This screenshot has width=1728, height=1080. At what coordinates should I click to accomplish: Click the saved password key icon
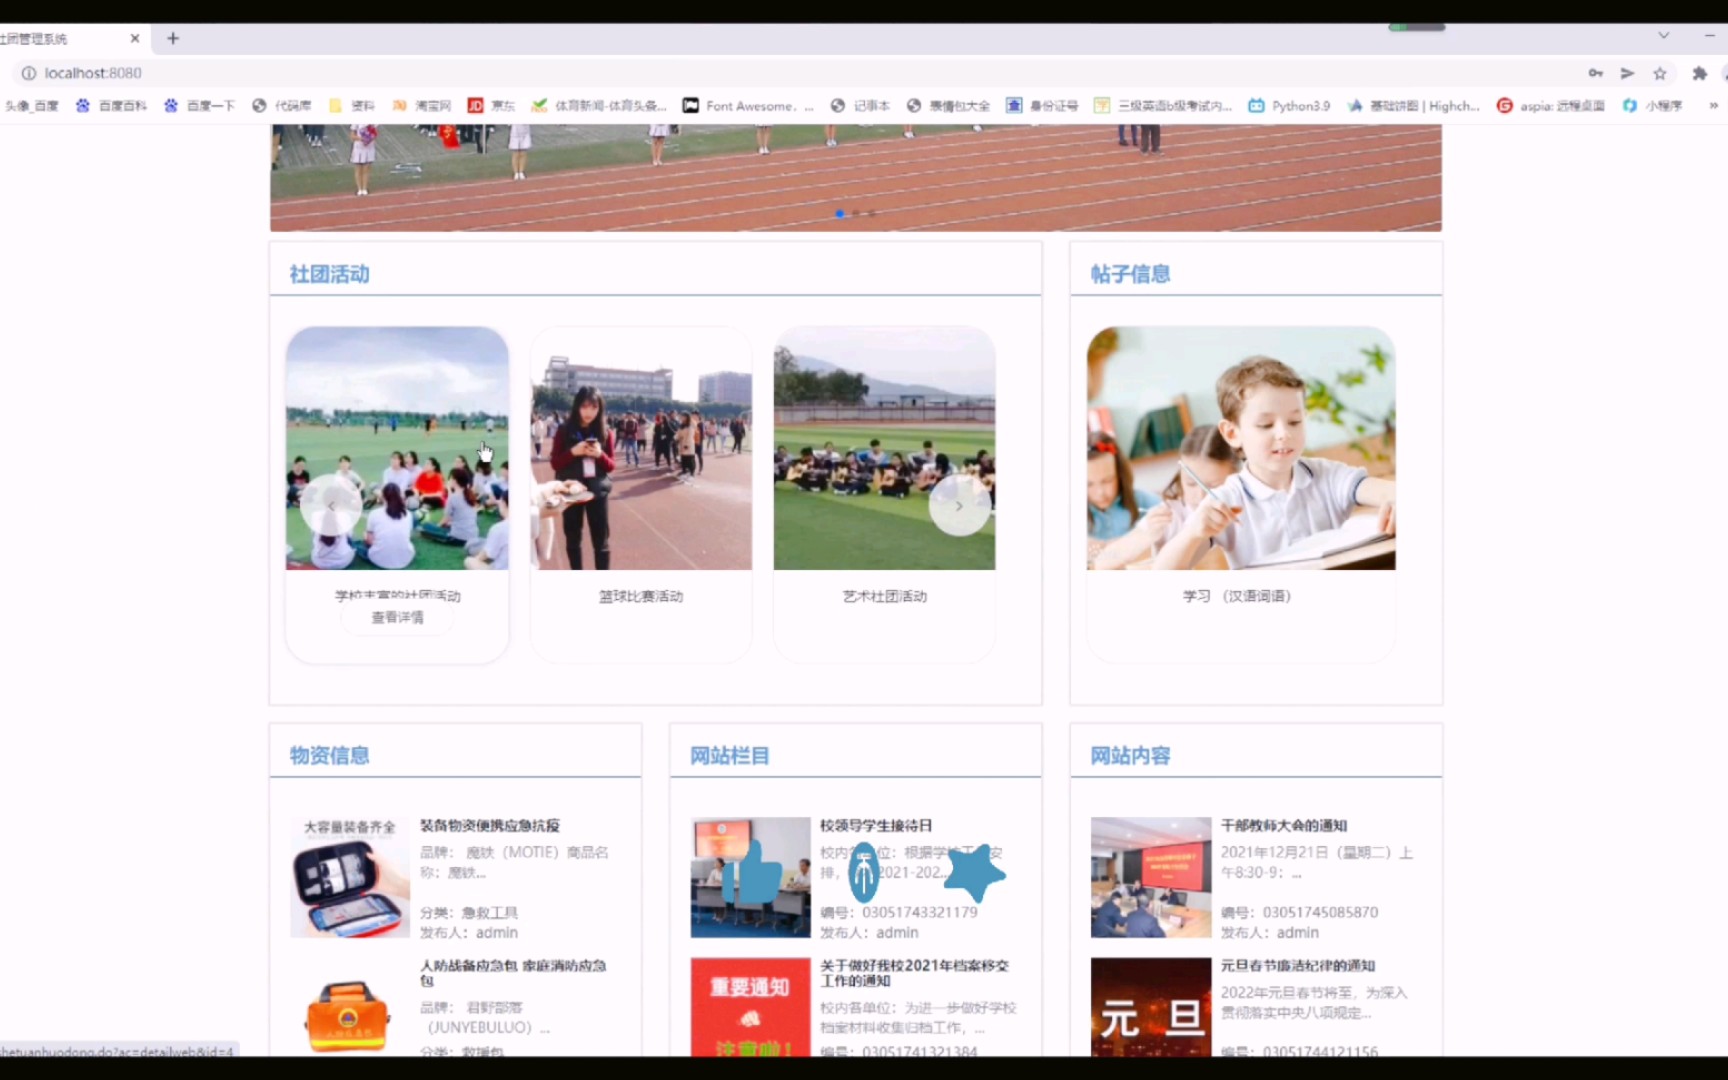coord(1596,73)
